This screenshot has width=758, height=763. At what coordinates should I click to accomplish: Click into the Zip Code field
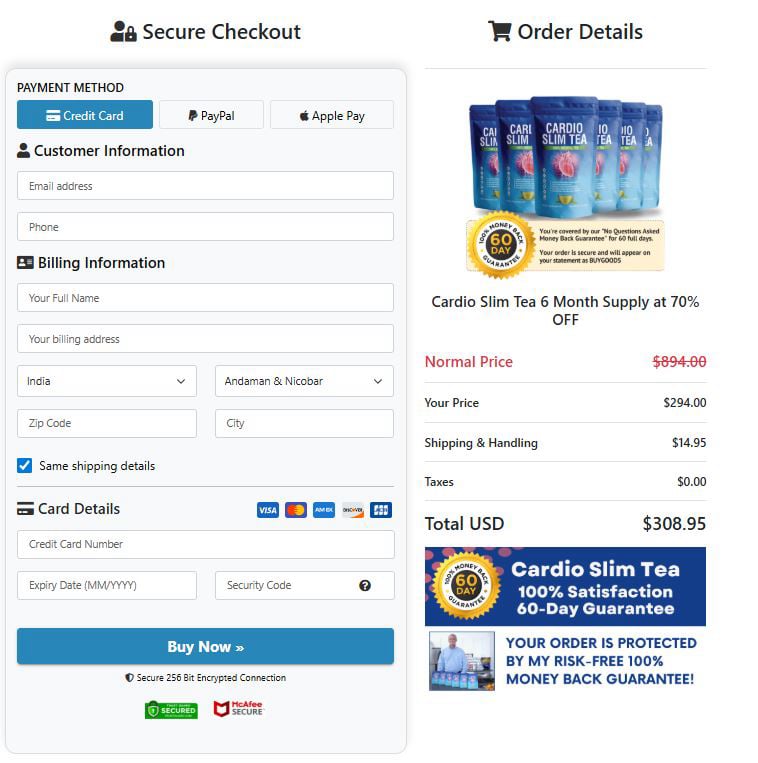[107, 423]
